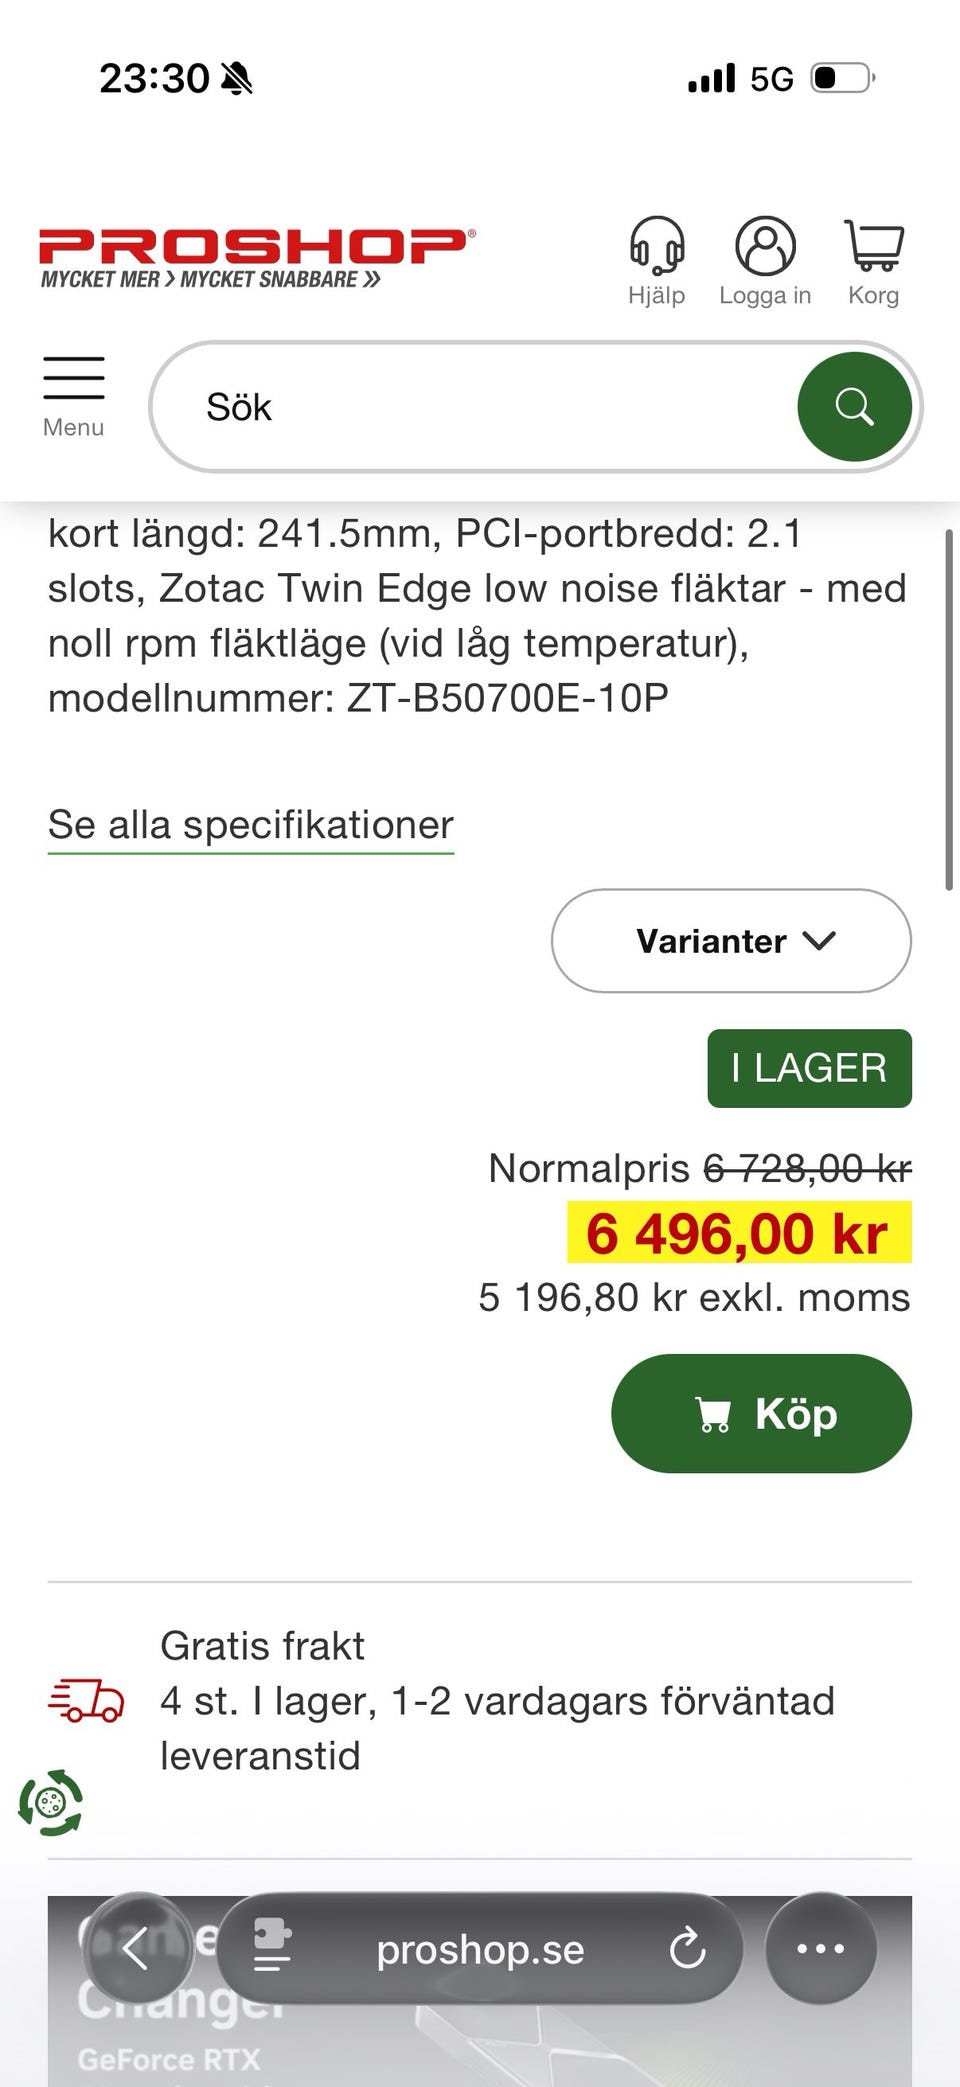Open the page reader tools icon
Viewport: 960px width, 2087px height.
[272, 1949]
